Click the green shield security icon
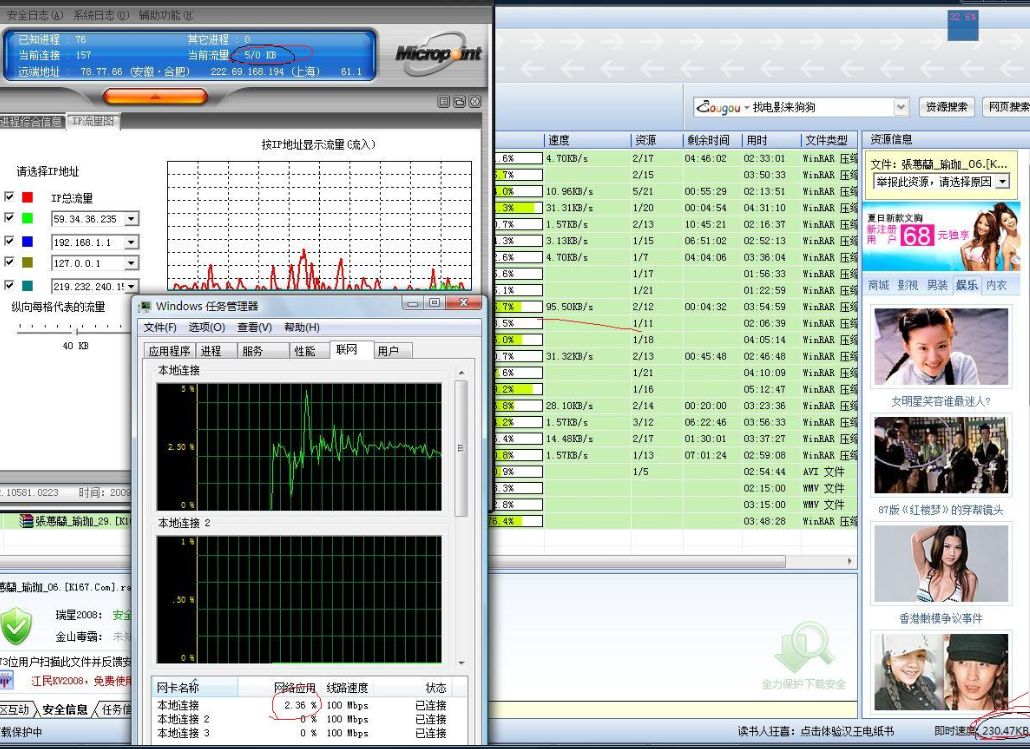 pos(15,625)
